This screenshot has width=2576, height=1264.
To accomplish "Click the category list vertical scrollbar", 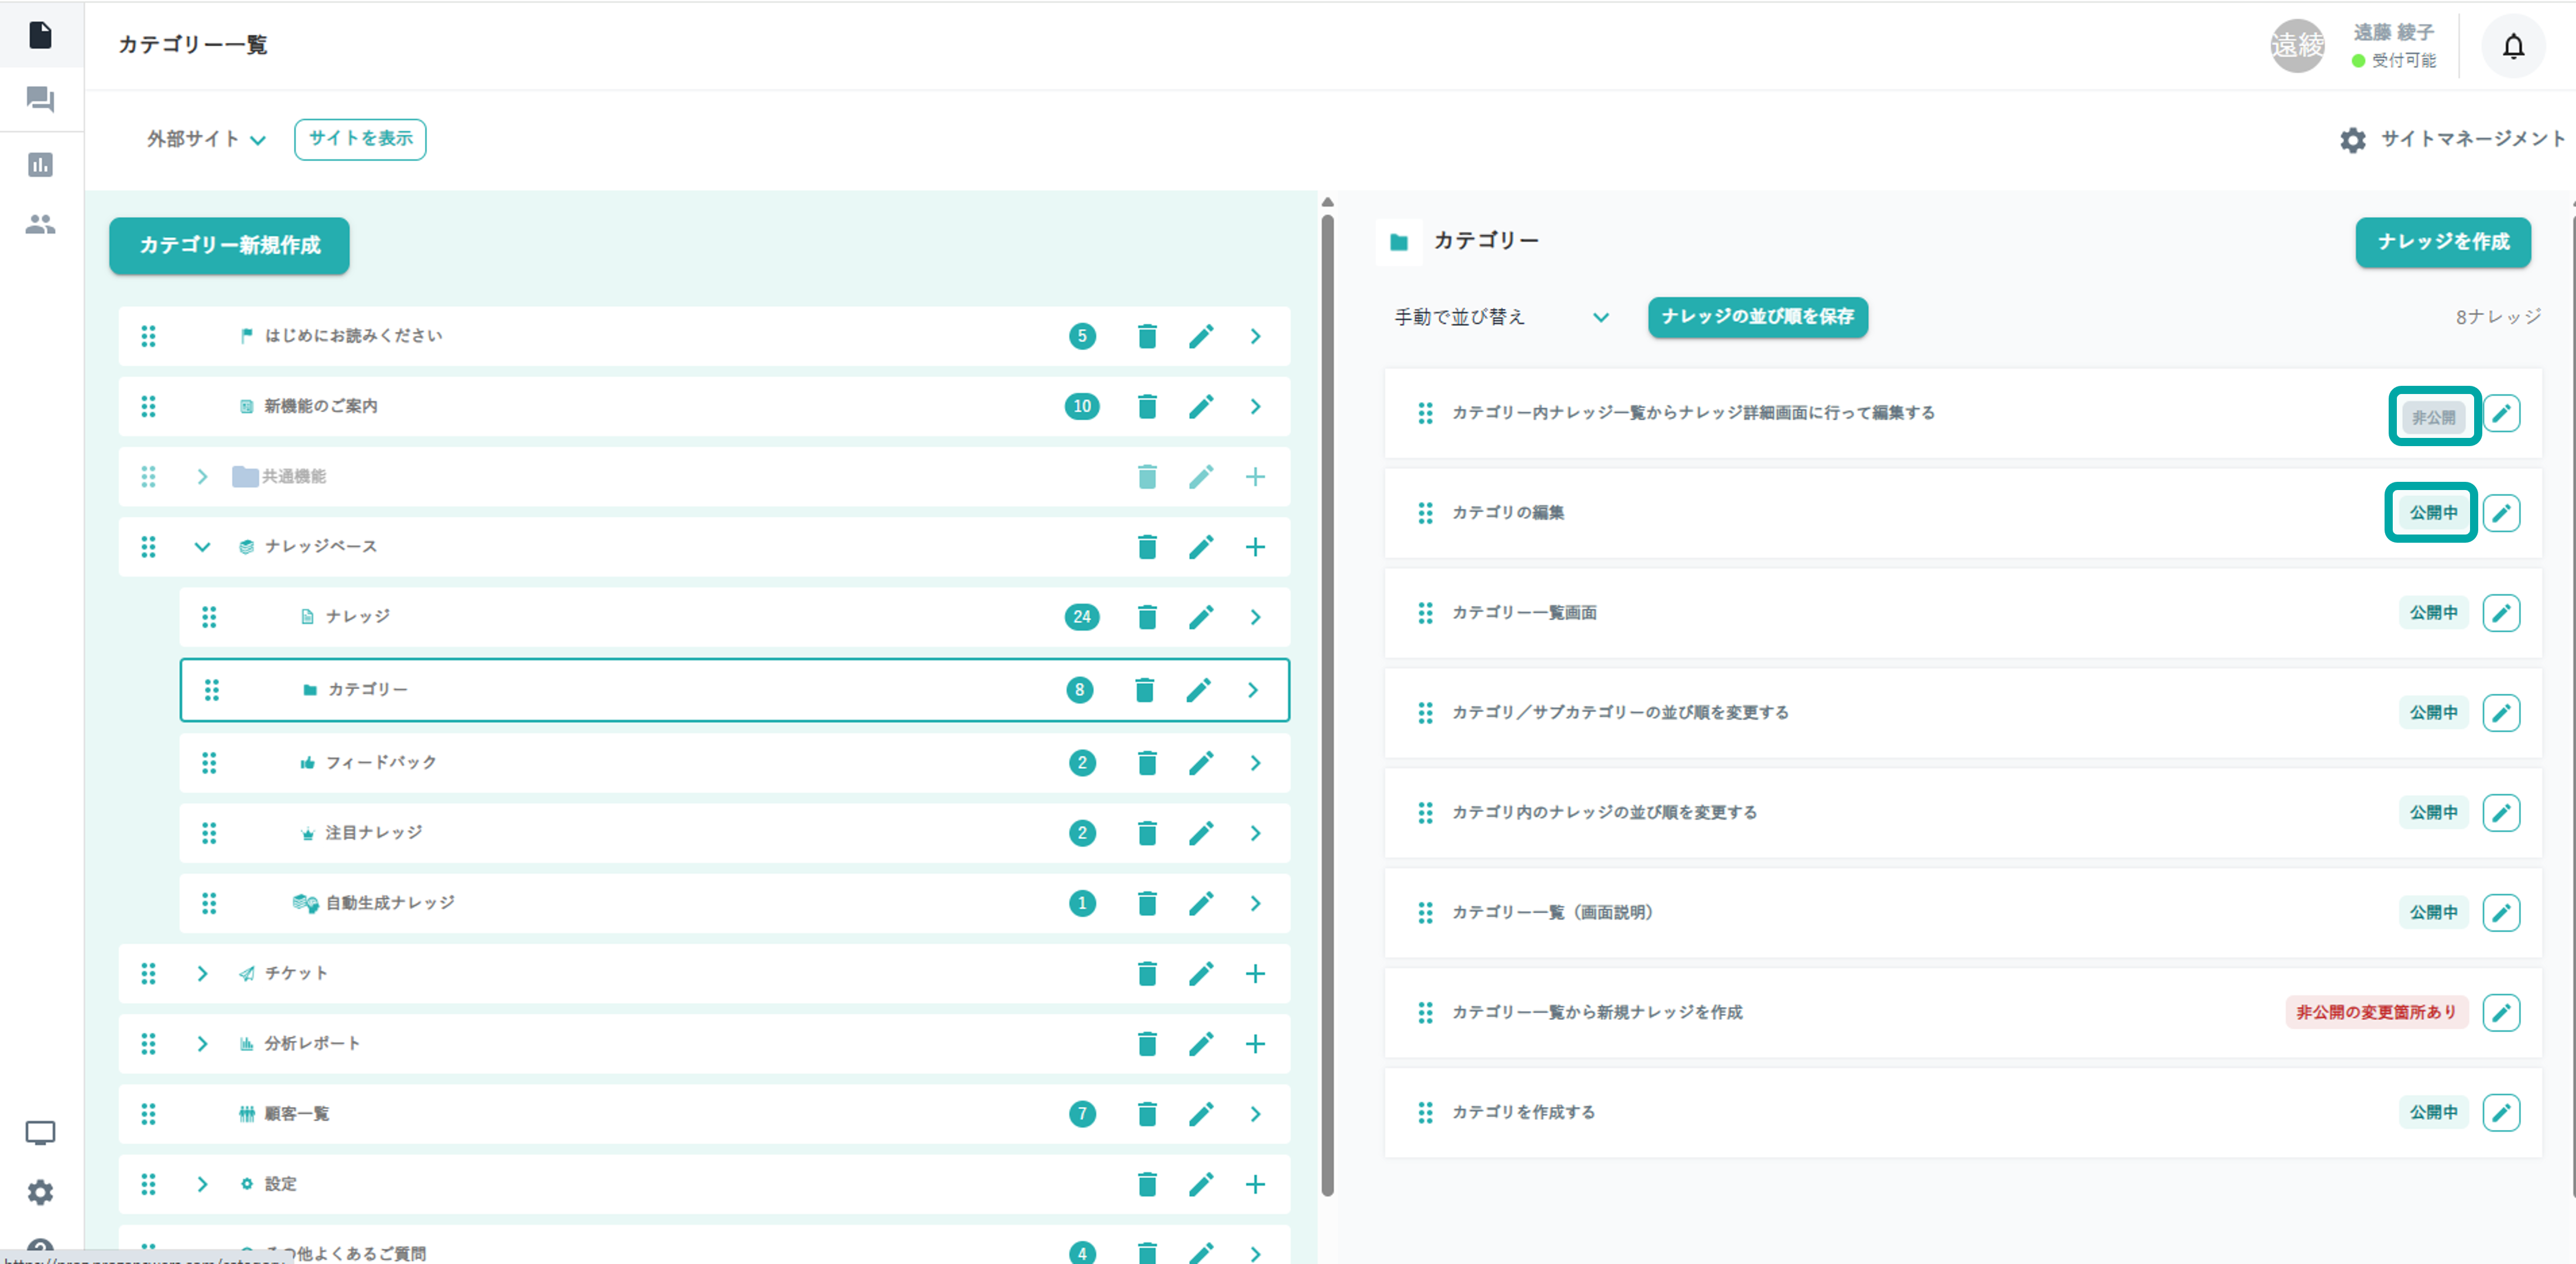I will 1327,700.
